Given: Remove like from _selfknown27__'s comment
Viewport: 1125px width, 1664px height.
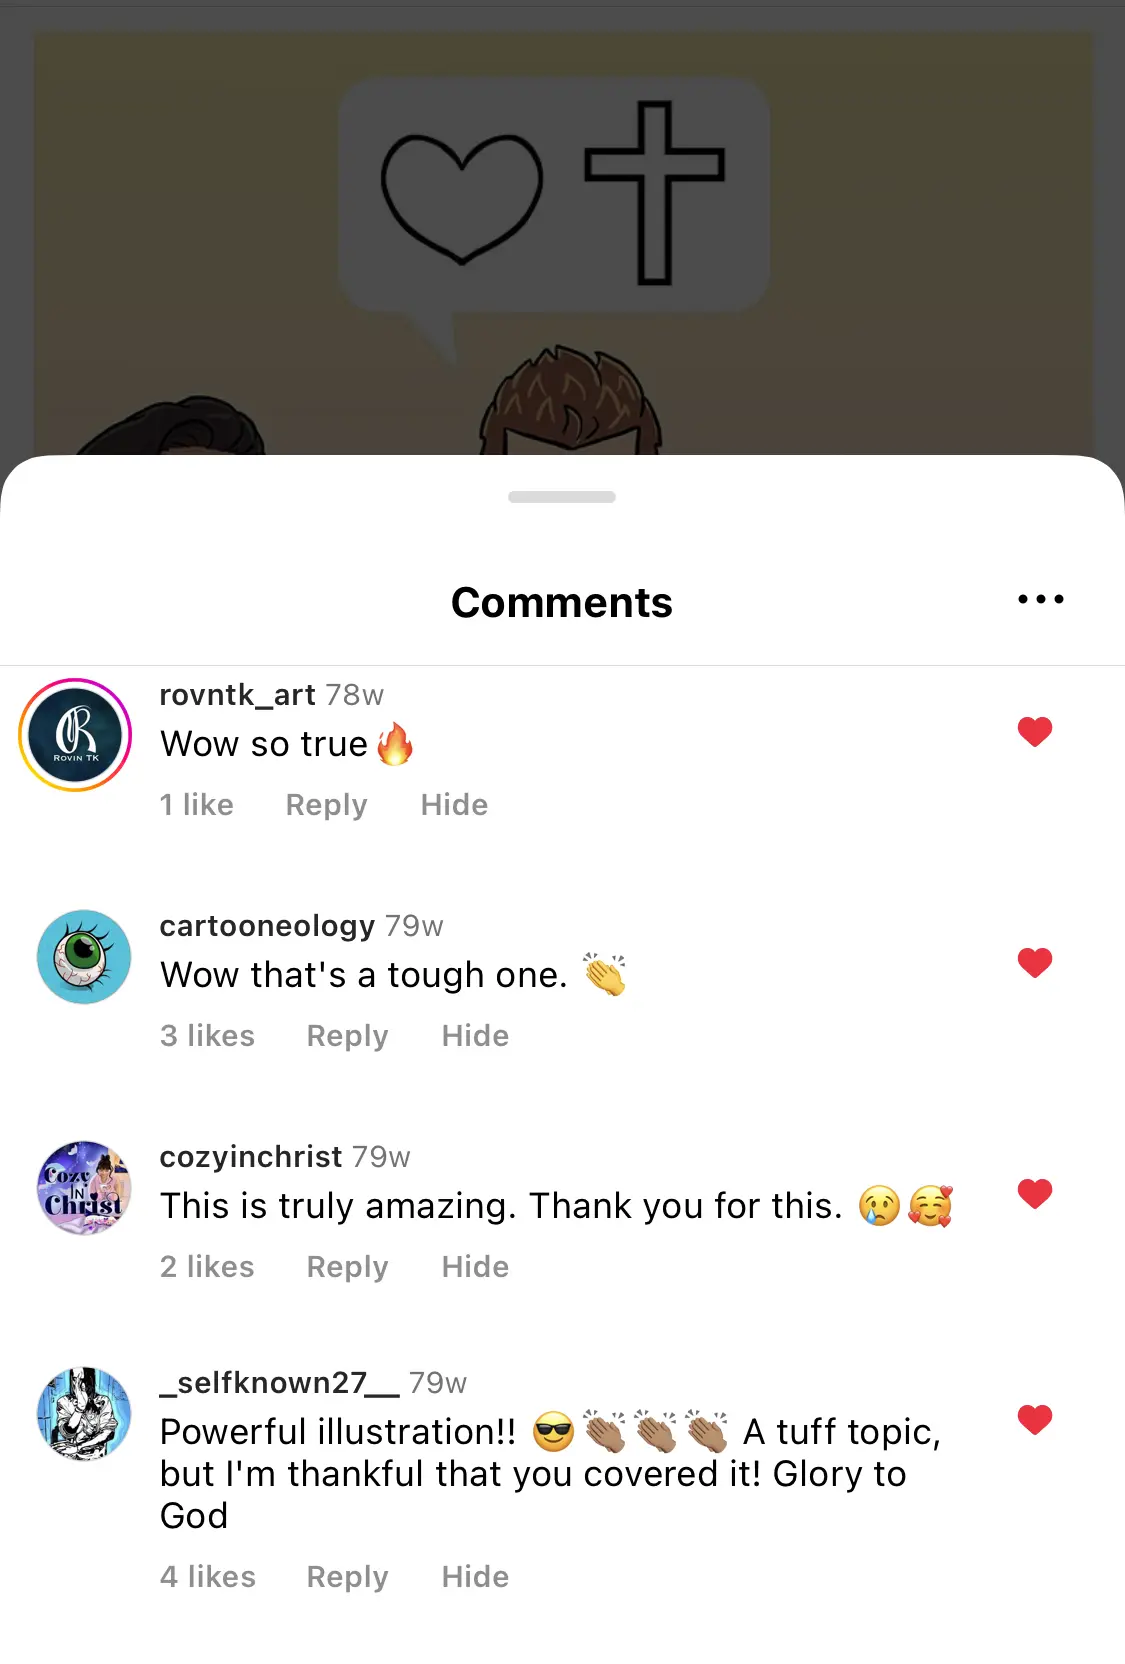Looking at the screenshot, I should [x=1035, y=1420].
